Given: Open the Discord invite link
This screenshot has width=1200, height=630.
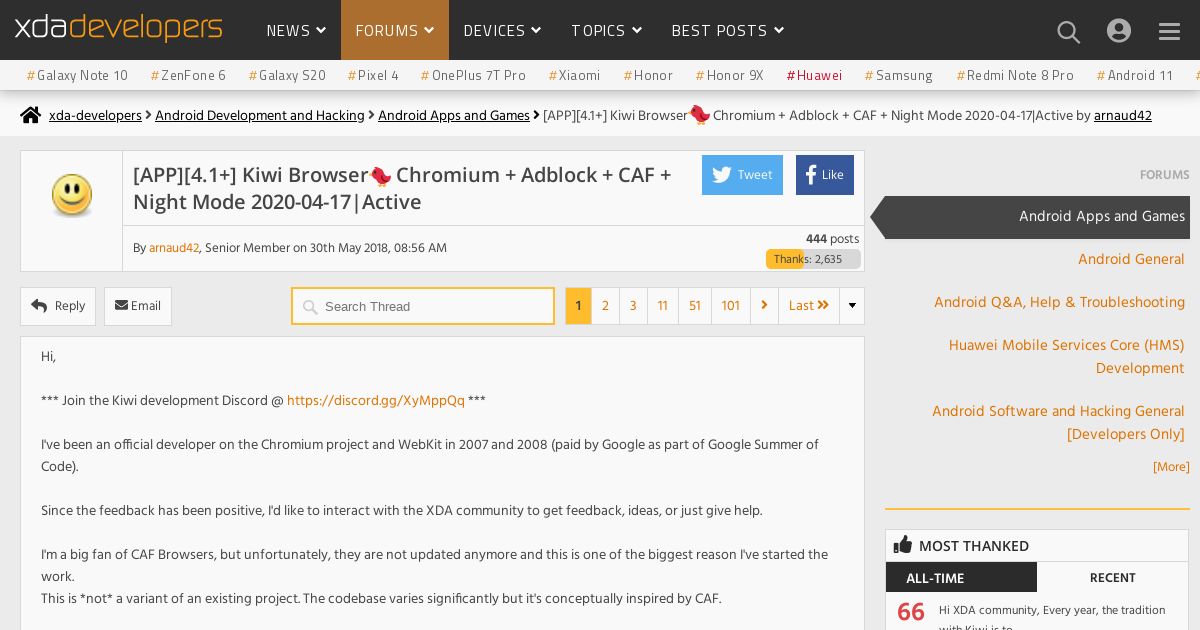Looking at the screenshot, I should click(x=376, y=401).
